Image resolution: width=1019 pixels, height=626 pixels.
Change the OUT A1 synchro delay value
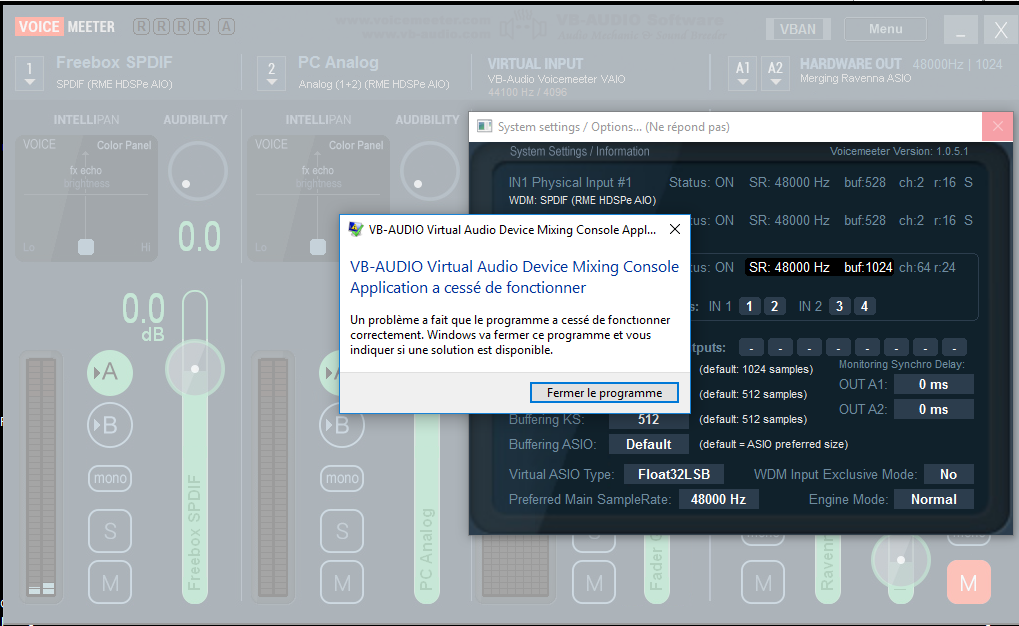(933, 384)
